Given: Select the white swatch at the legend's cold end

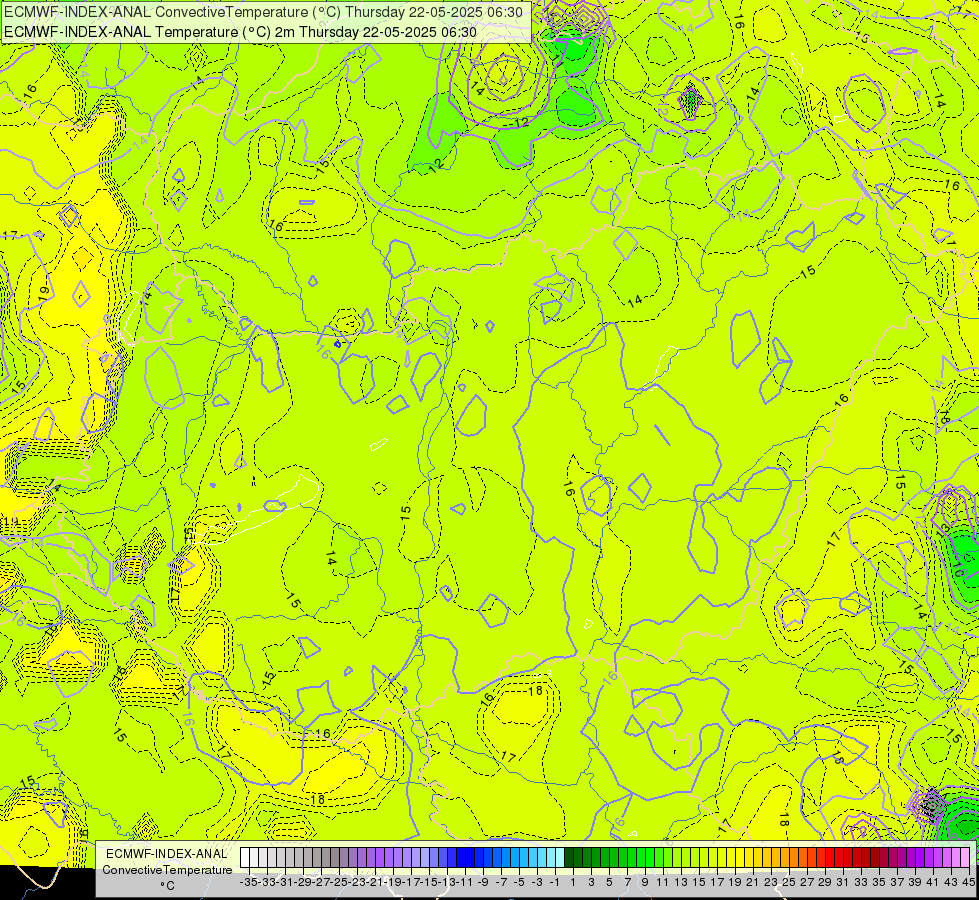Looking at the screenshot, I should tap(245, 858).
